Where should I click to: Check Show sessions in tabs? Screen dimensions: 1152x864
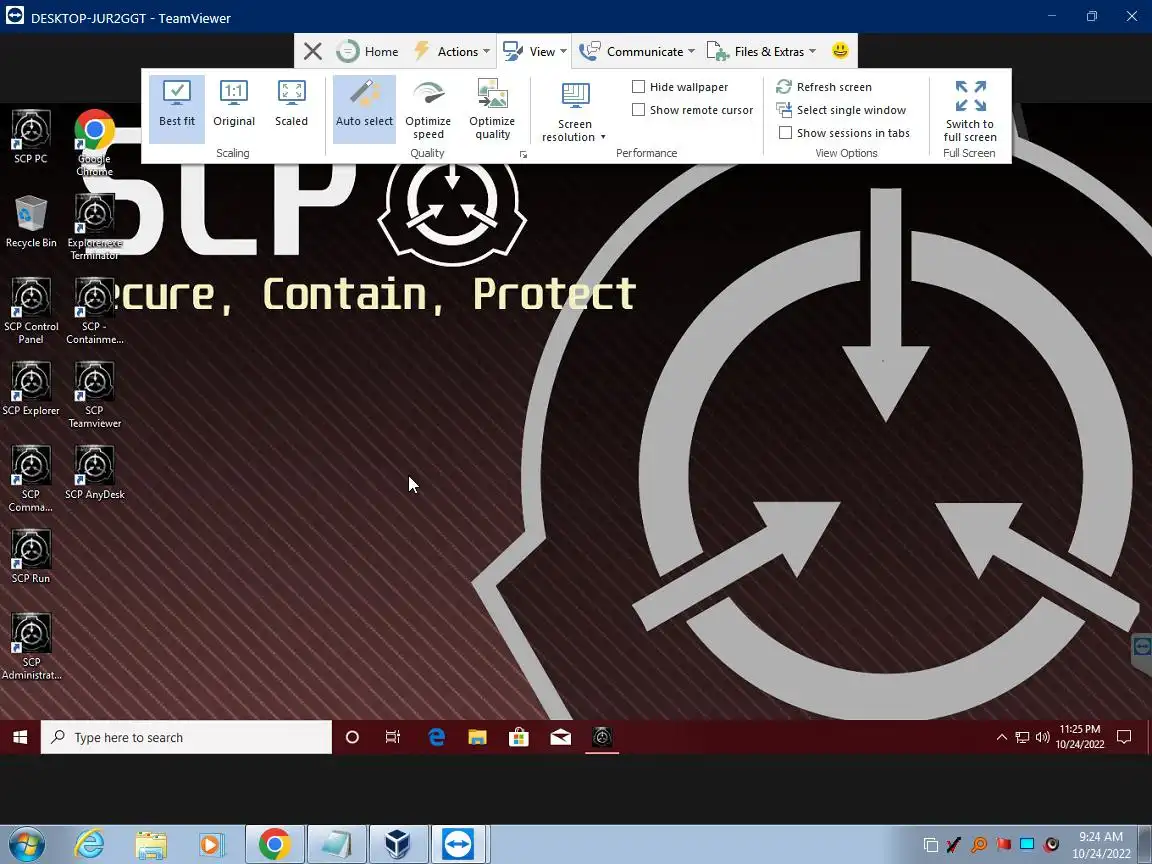(x=785, y=133)
